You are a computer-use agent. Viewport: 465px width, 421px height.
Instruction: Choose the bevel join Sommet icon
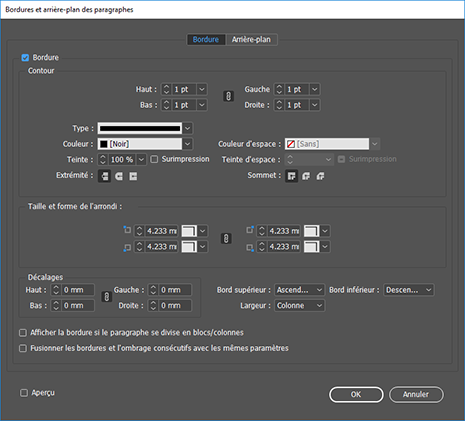(x=320, y=176)
